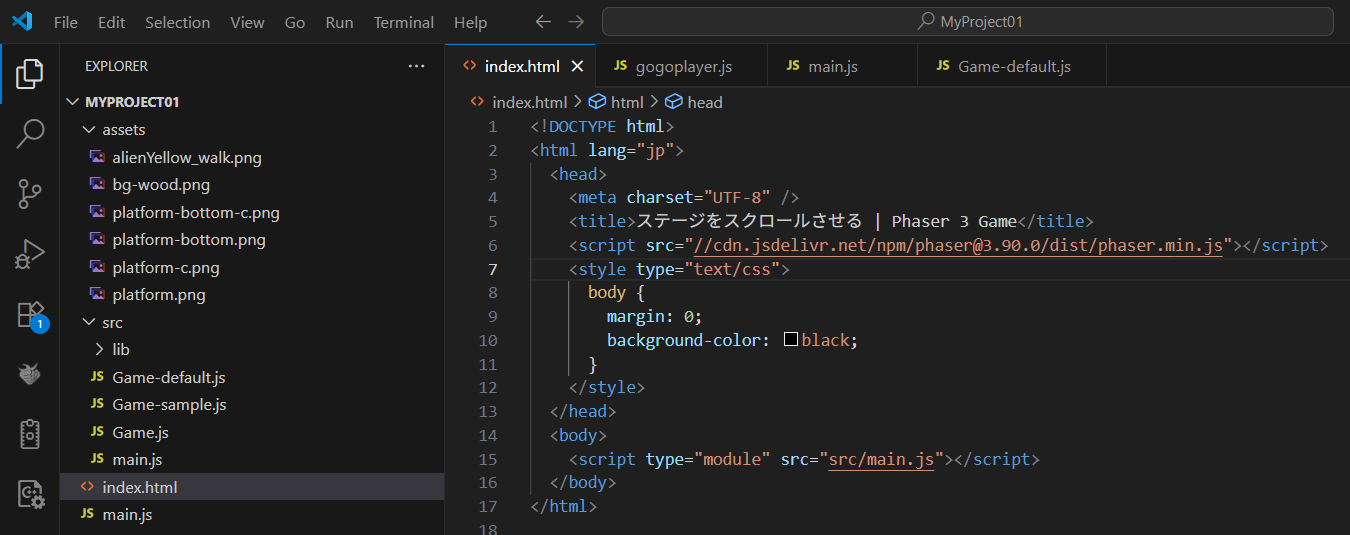
Task: Open the Go menu
Action: (x=295, y=22)
